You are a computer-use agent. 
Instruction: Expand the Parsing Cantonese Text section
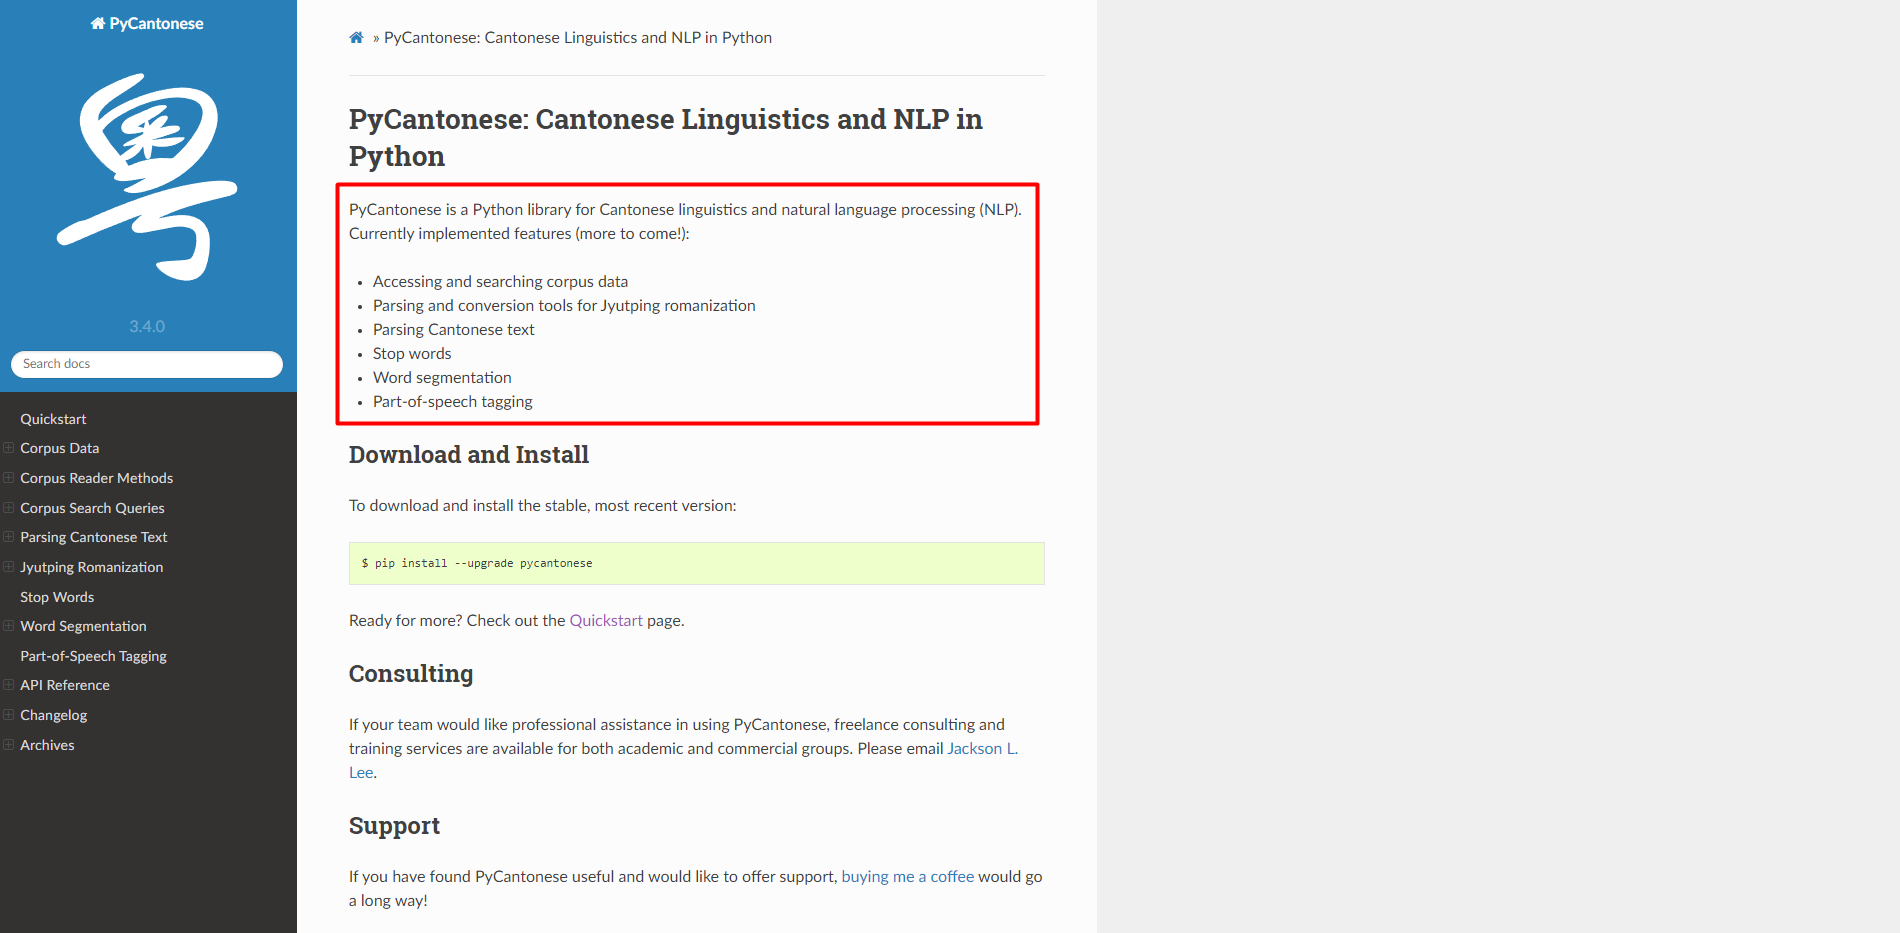click(9, 537)
